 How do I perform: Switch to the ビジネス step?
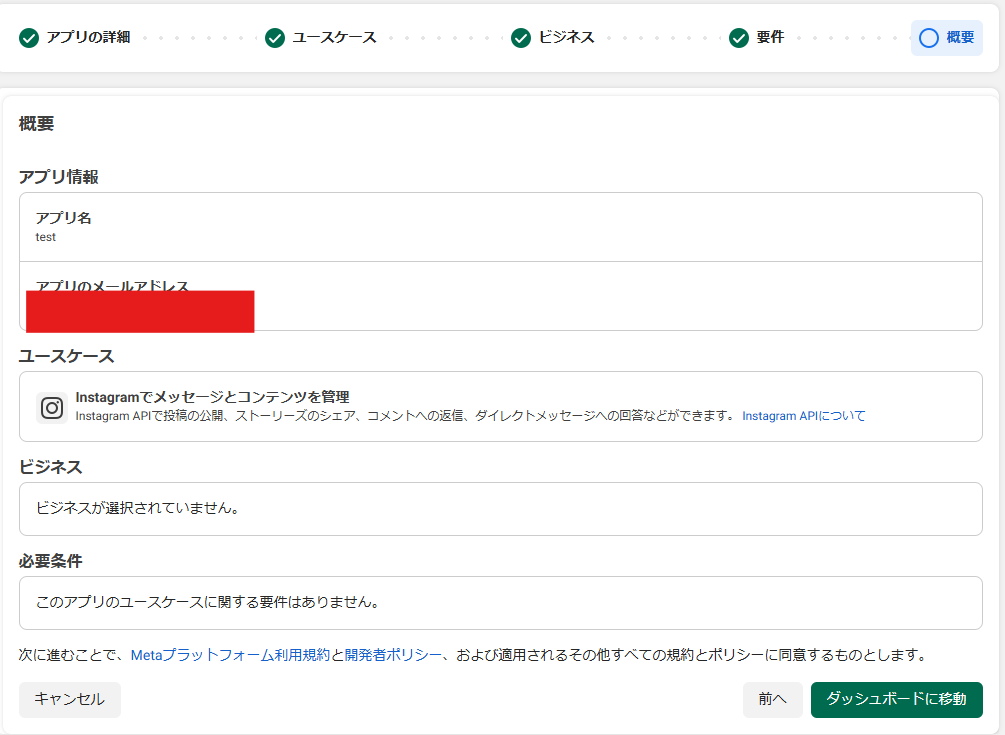click(567, 37)
